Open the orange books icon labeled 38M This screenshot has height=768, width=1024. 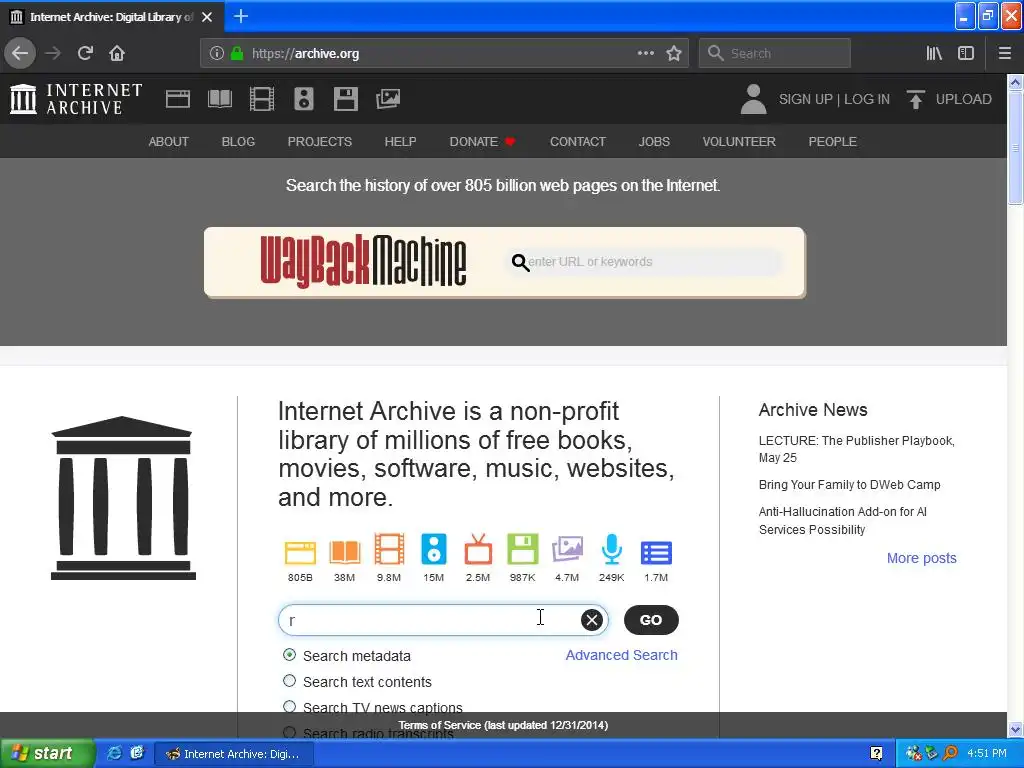pyautogui.click(x=345, y=552)
